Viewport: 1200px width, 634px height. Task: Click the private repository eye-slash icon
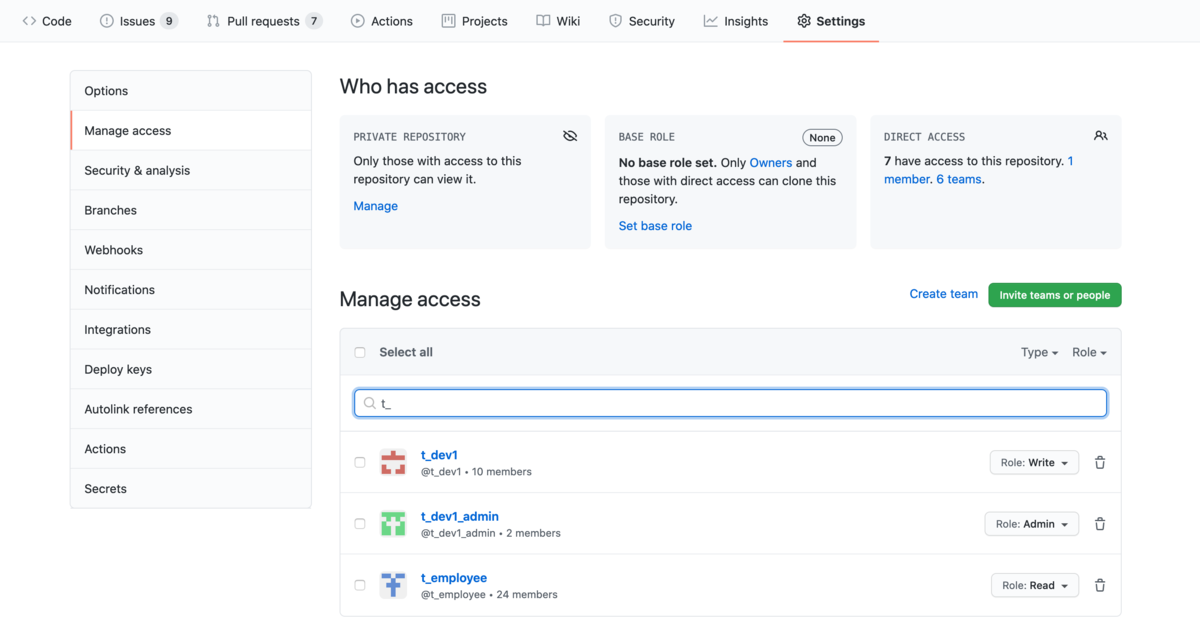570,136
